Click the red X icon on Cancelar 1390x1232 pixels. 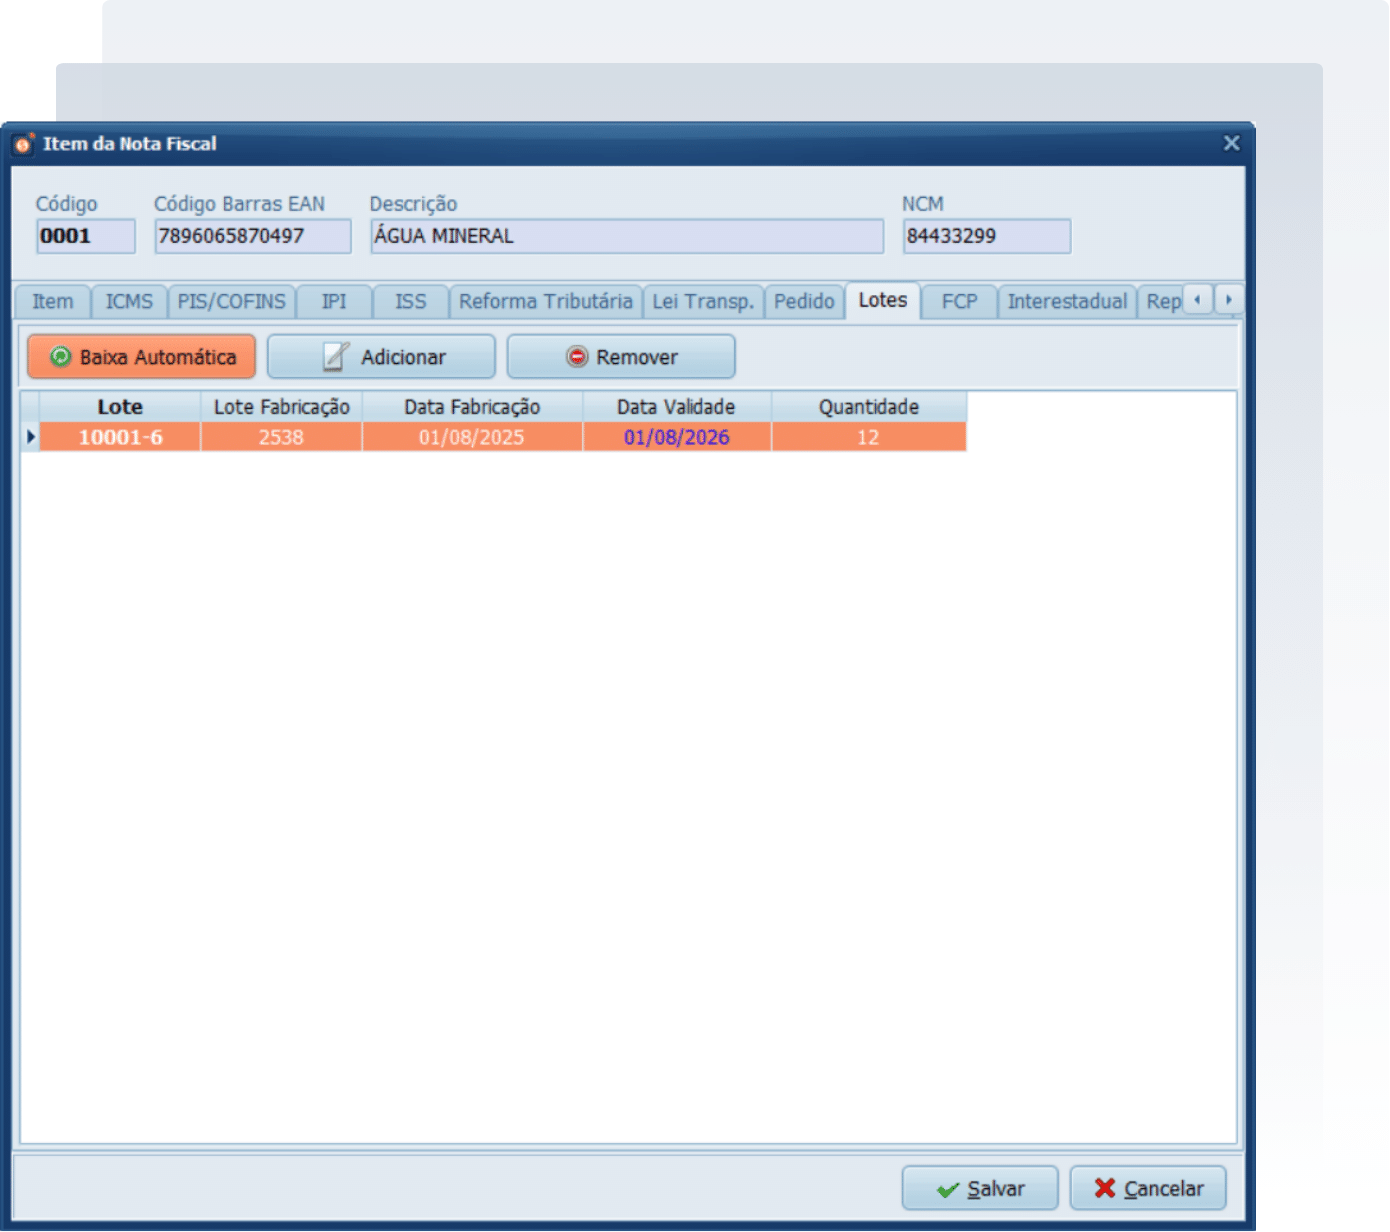1104,1188
